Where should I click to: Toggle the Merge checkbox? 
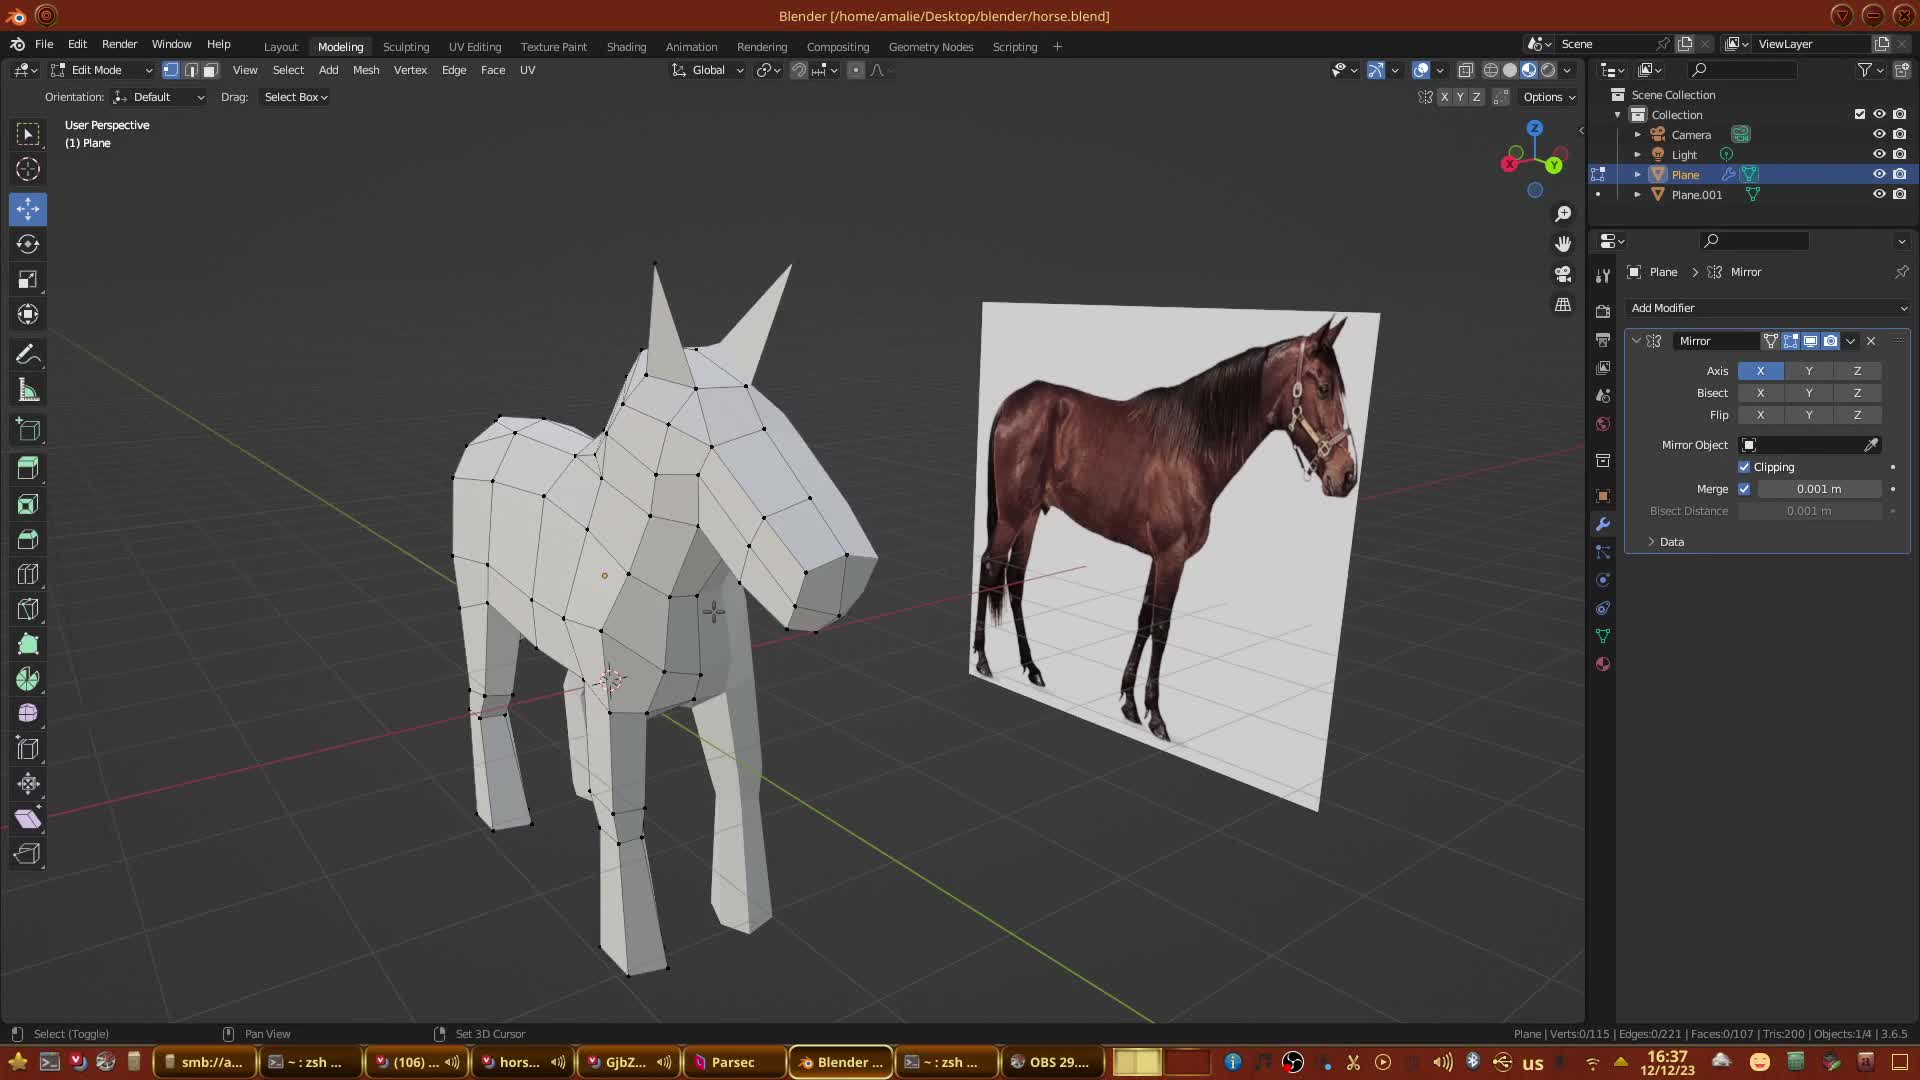pos(1744,489)
